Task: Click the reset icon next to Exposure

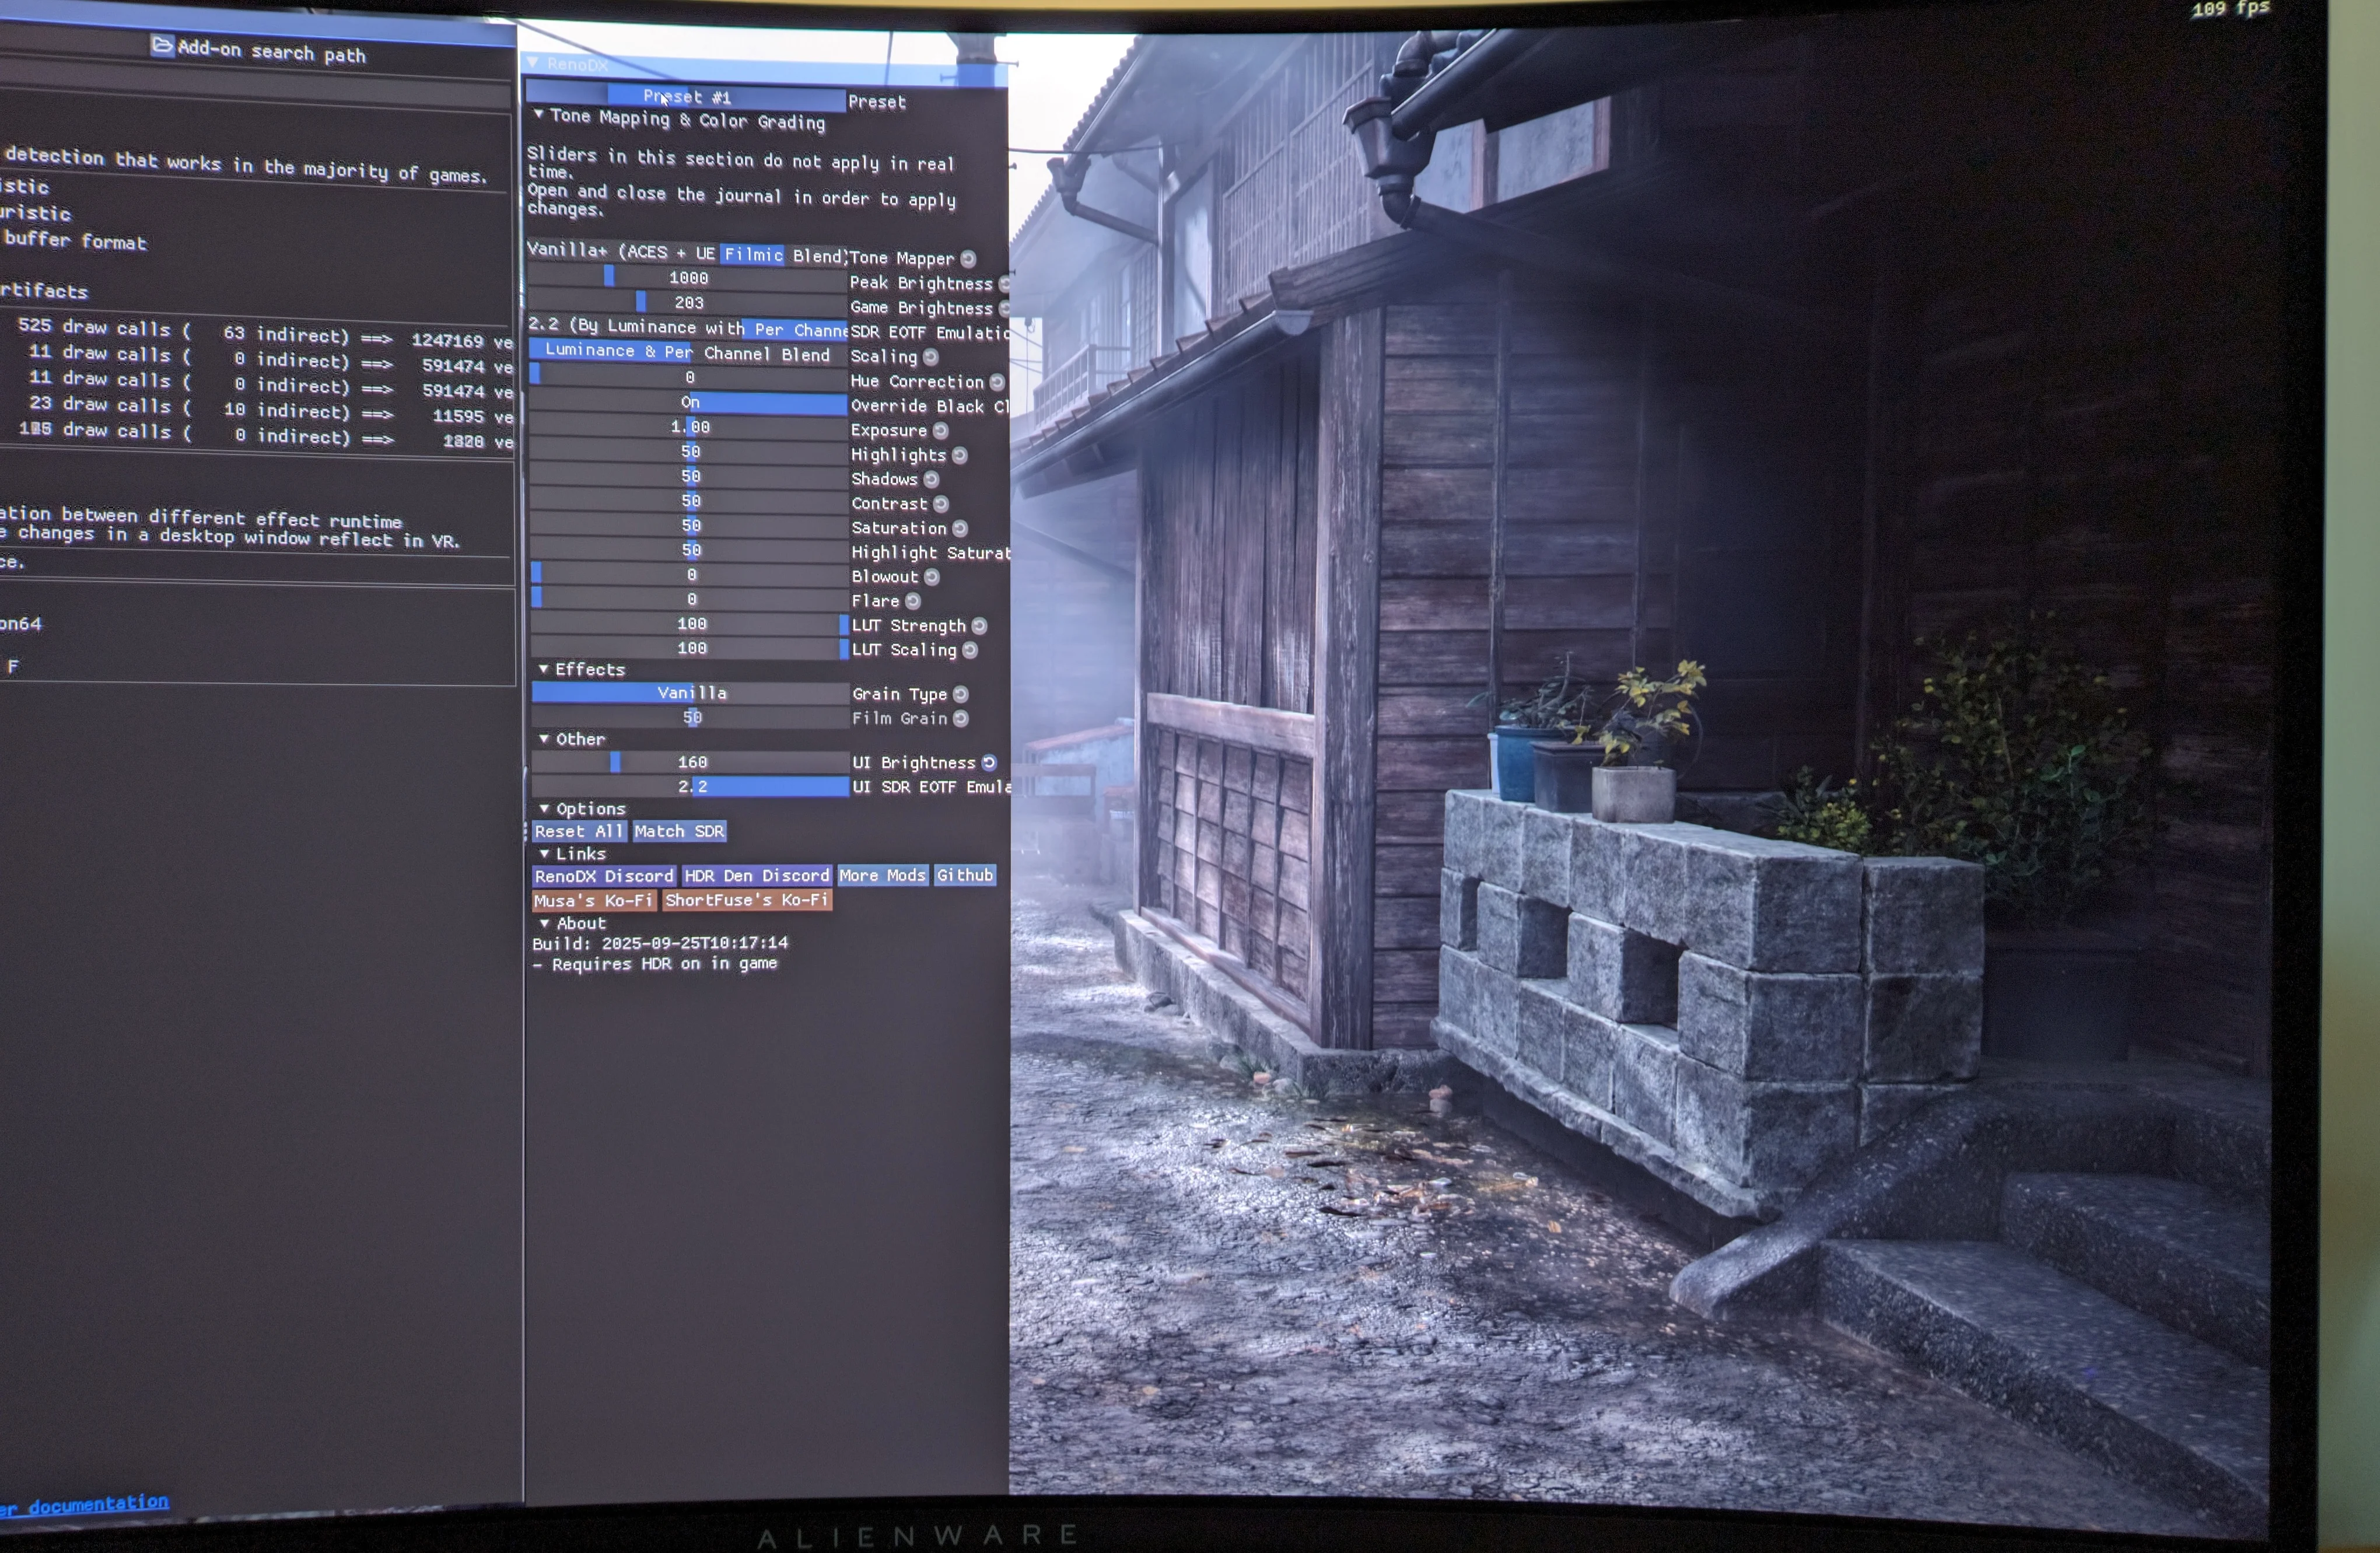Action: tap(941, 431)
